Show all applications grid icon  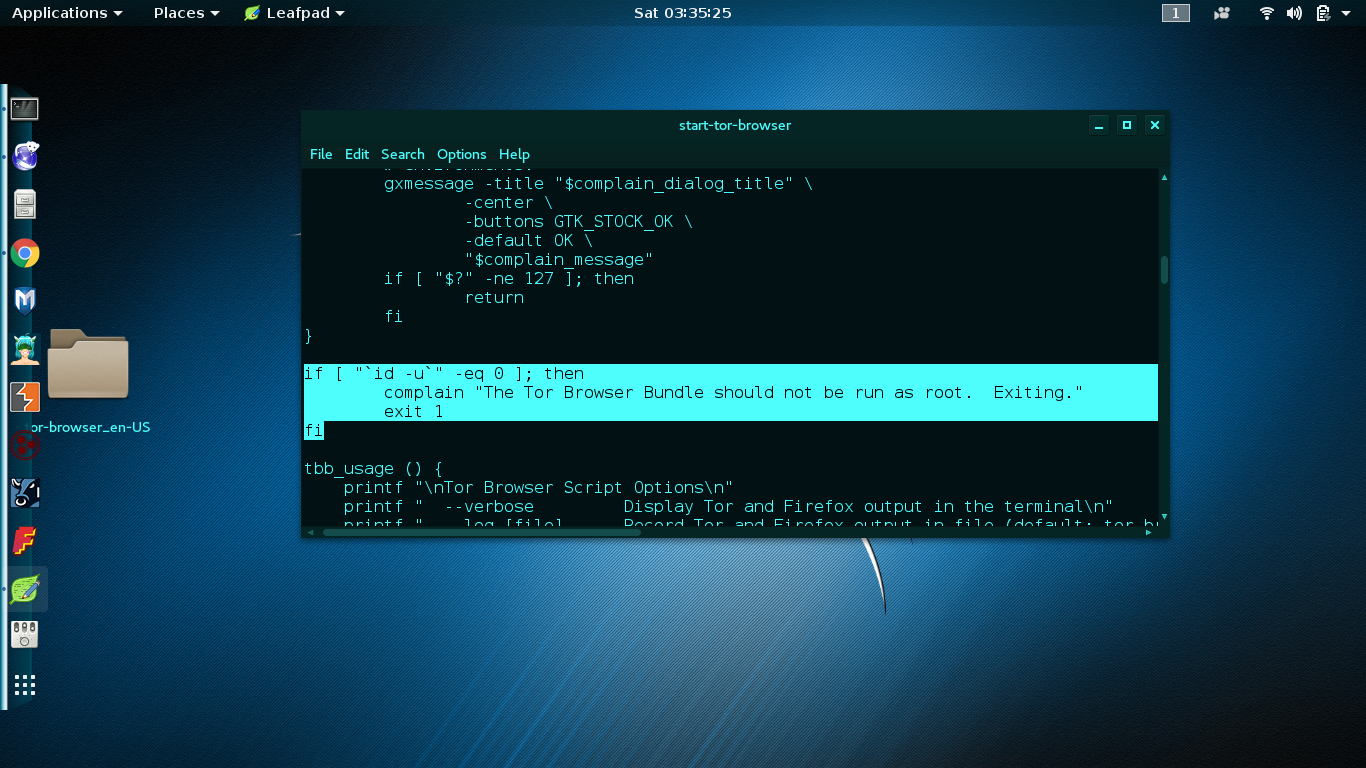25,685
